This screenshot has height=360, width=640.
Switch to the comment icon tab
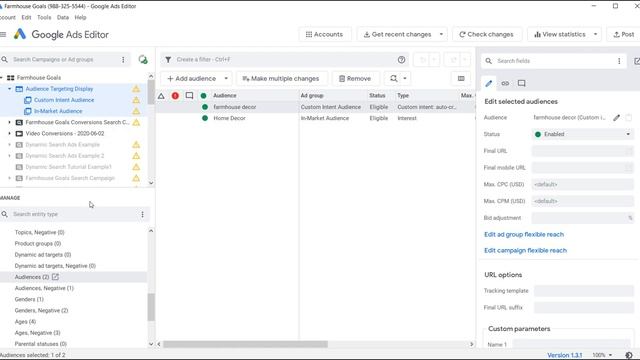click(x=521, y=83)
